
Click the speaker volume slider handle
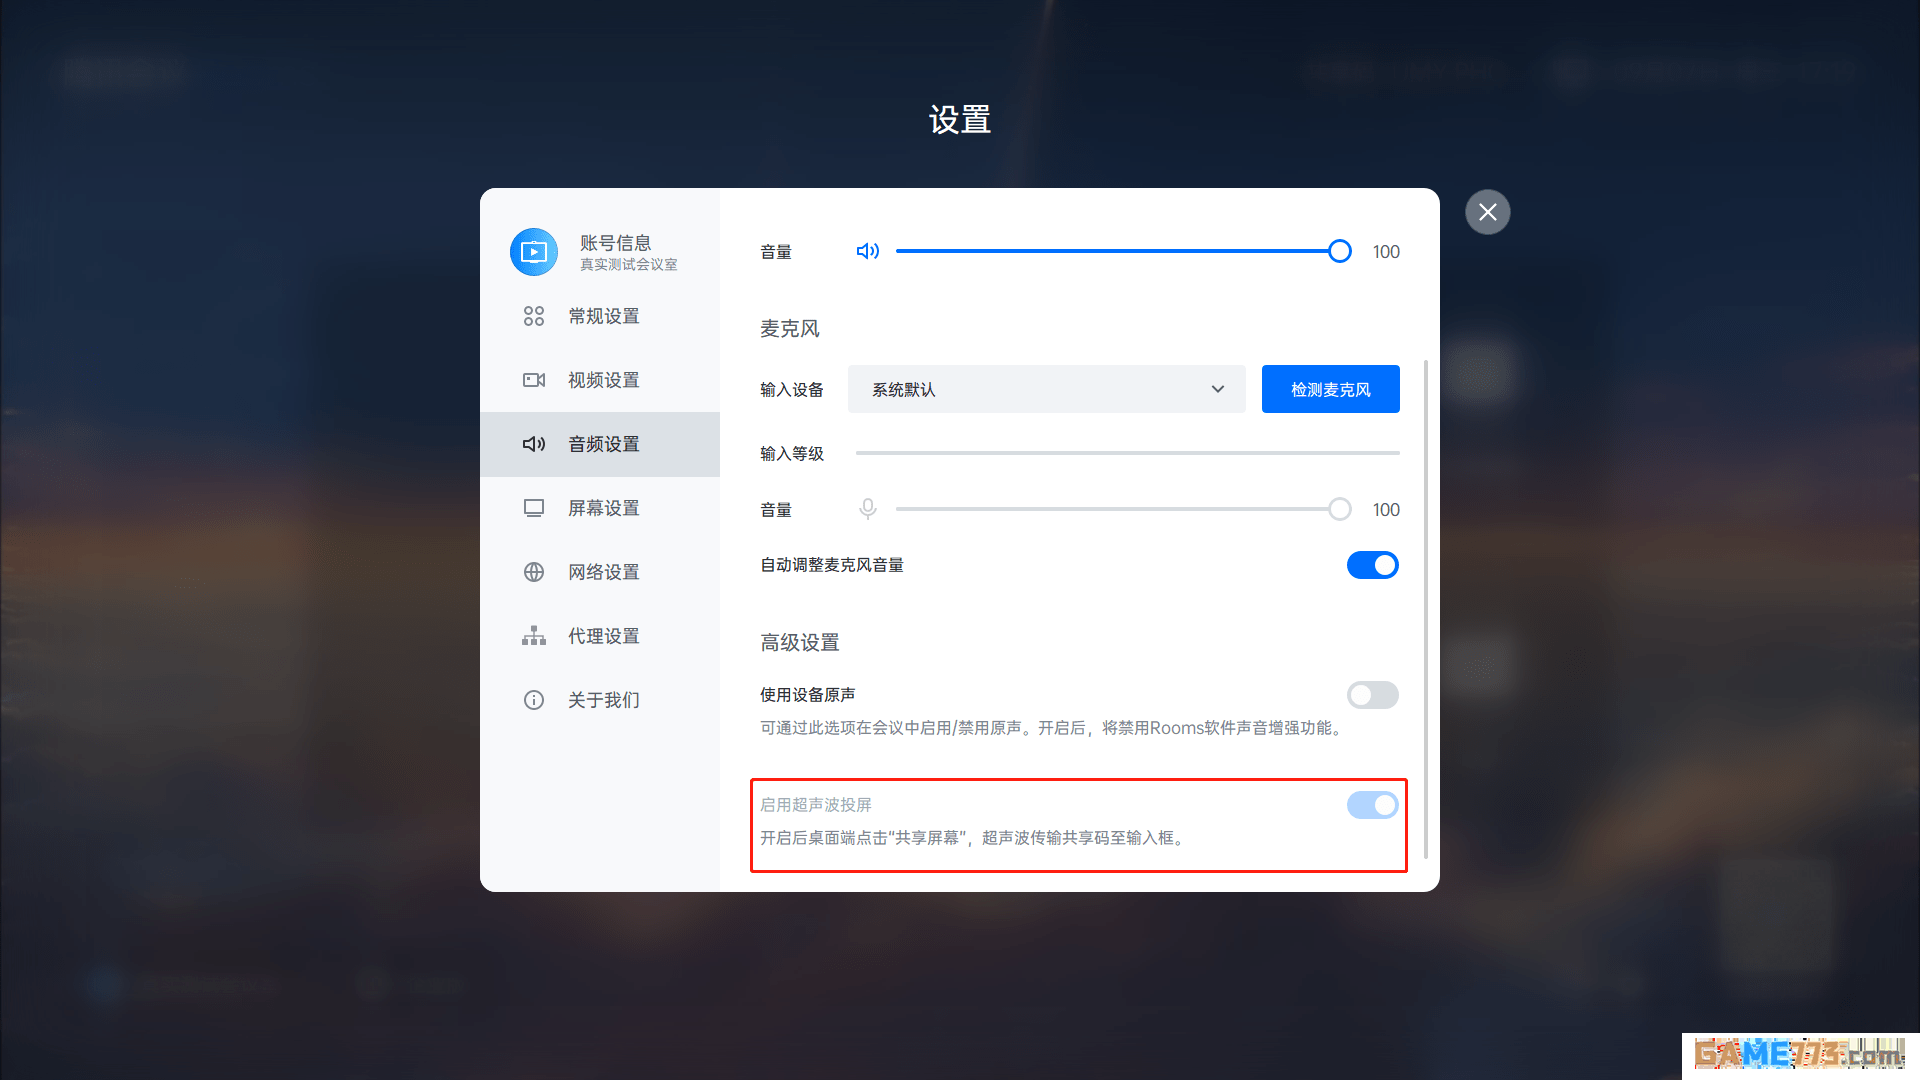(x=1339, y=251)
